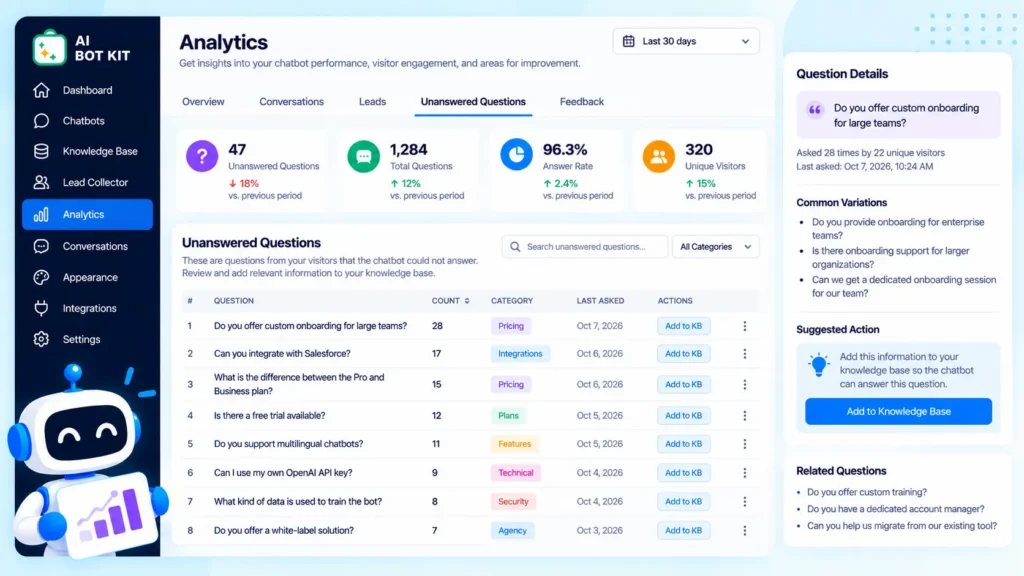The height and width of the screenshot is (576, 1024).
Task: Click the Technical category tag
Action: coord(515,473)
